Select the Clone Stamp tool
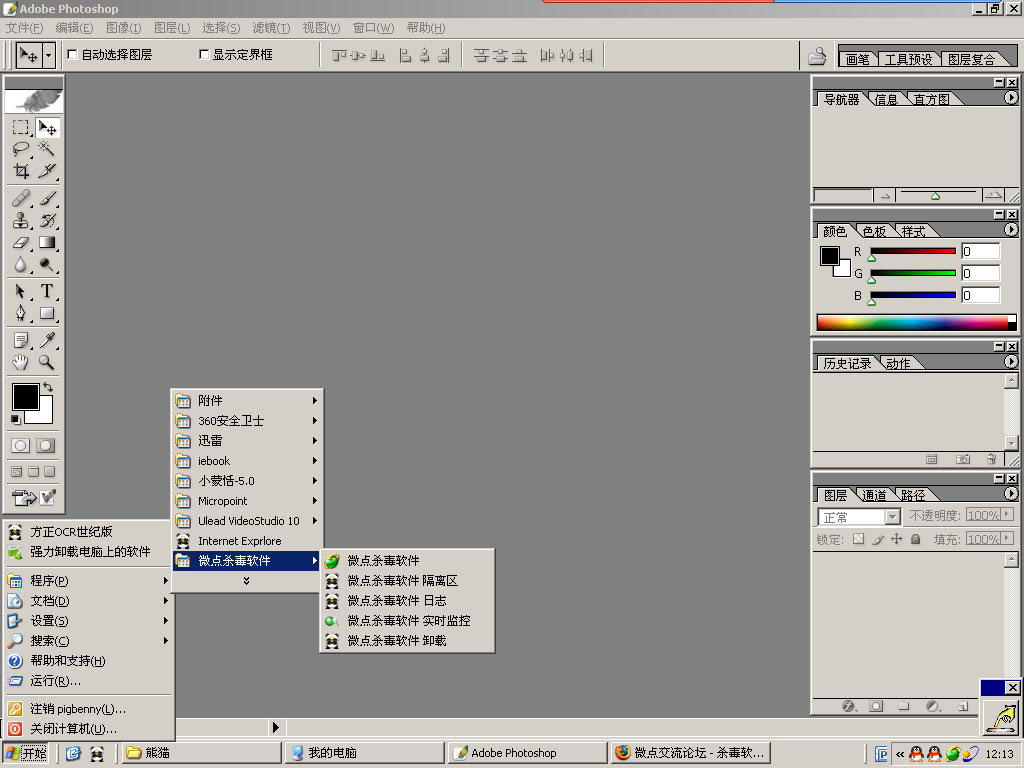The width and height of the screenshot is (1024, 768). 21,220
